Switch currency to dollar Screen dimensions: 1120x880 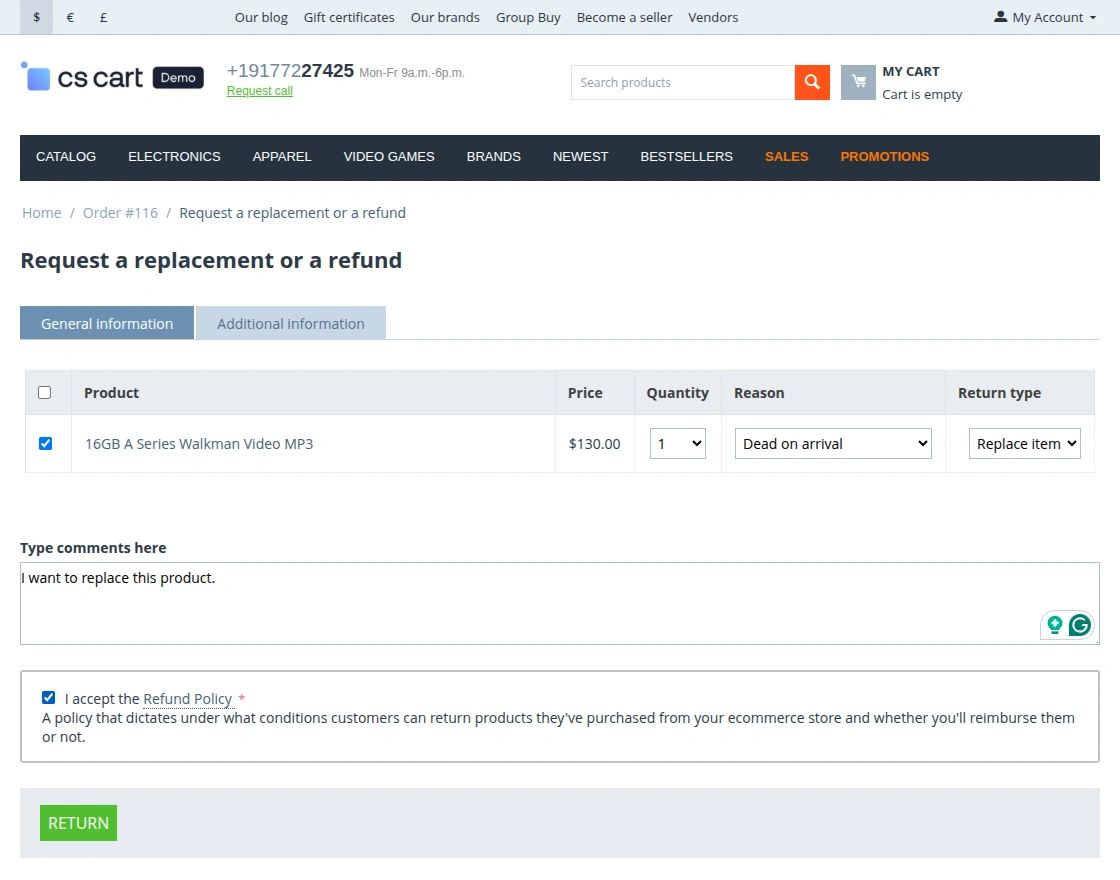36,17
